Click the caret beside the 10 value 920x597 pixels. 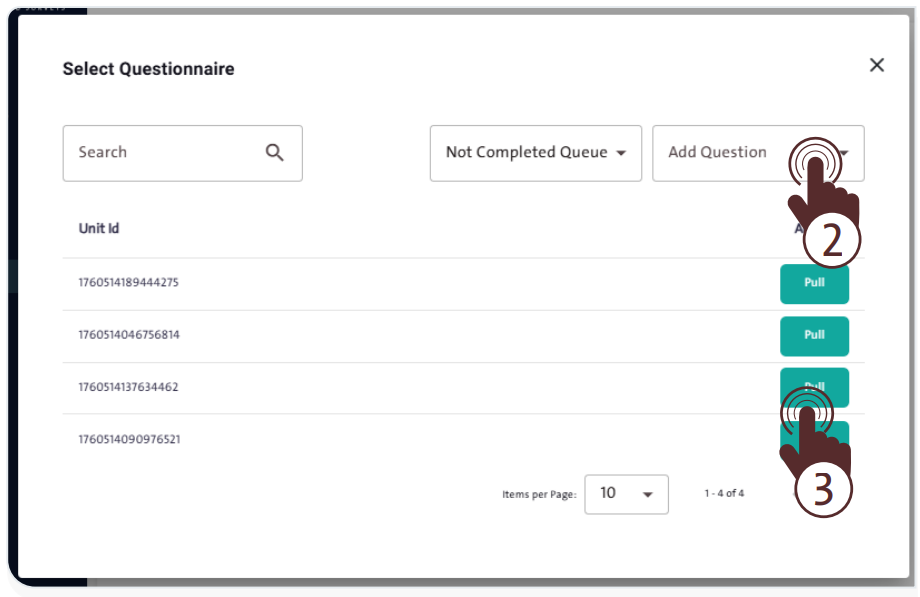pos(647,495)
